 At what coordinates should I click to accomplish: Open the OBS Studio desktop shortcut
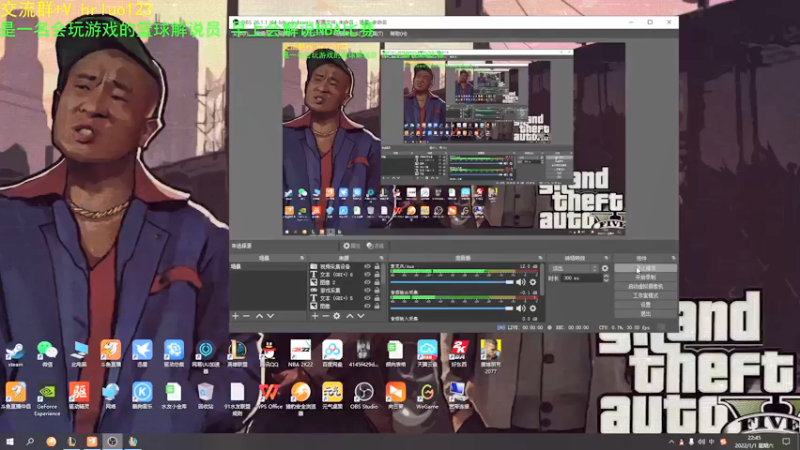[x=364, y=396]
